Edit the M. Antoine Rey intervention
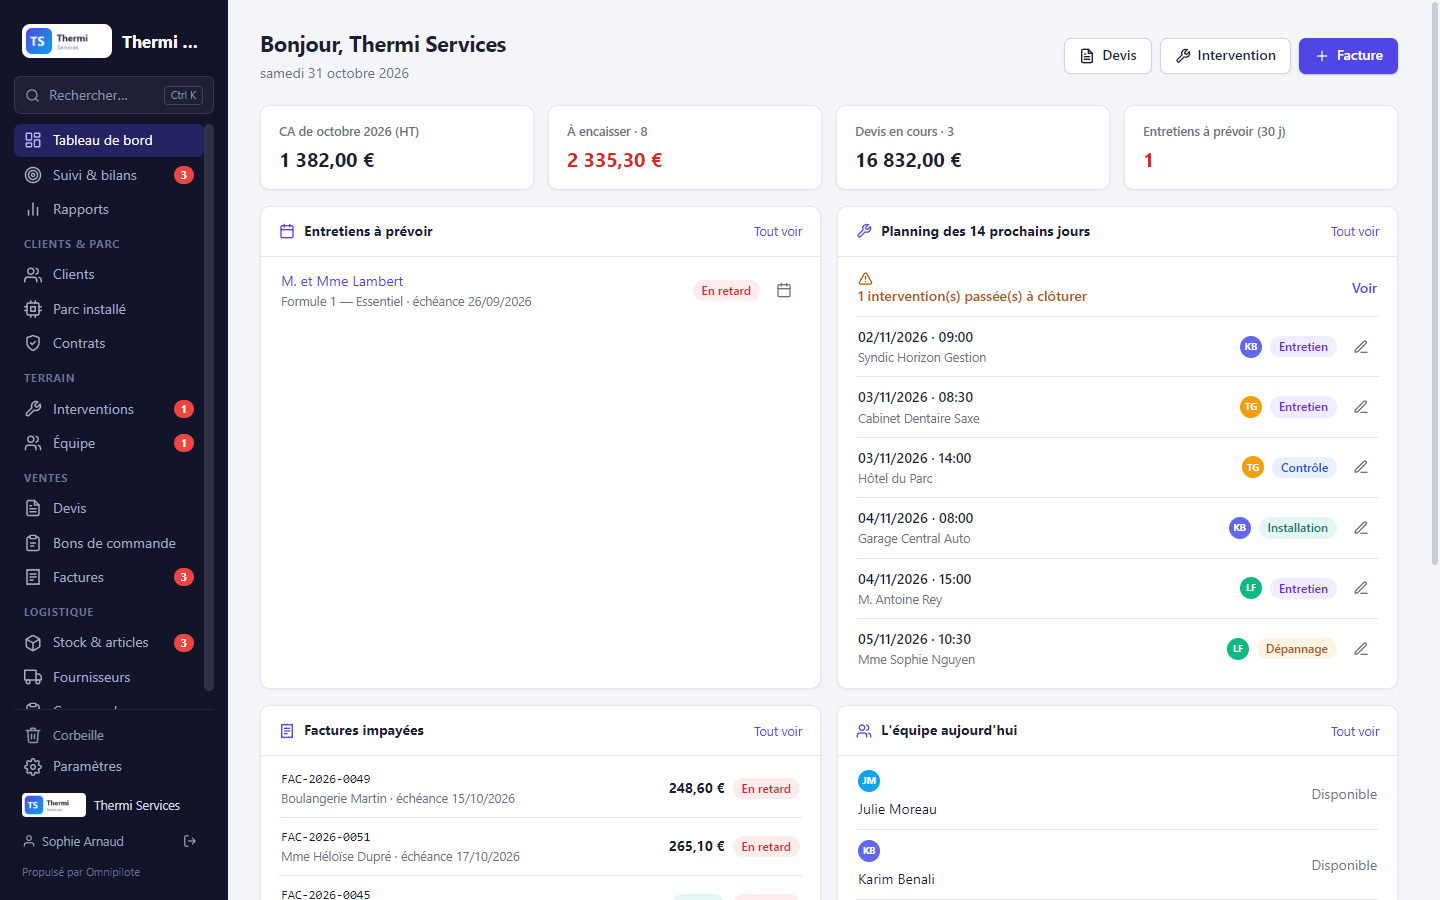 [1361, 588]
